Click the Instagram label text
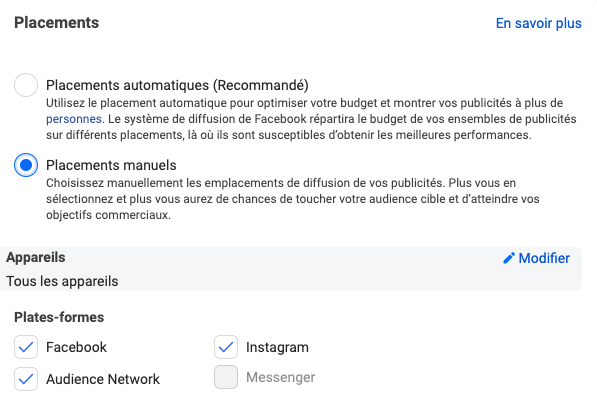This screenshot has height=406, width=597. pyautogui.click(x=277, y=347)
